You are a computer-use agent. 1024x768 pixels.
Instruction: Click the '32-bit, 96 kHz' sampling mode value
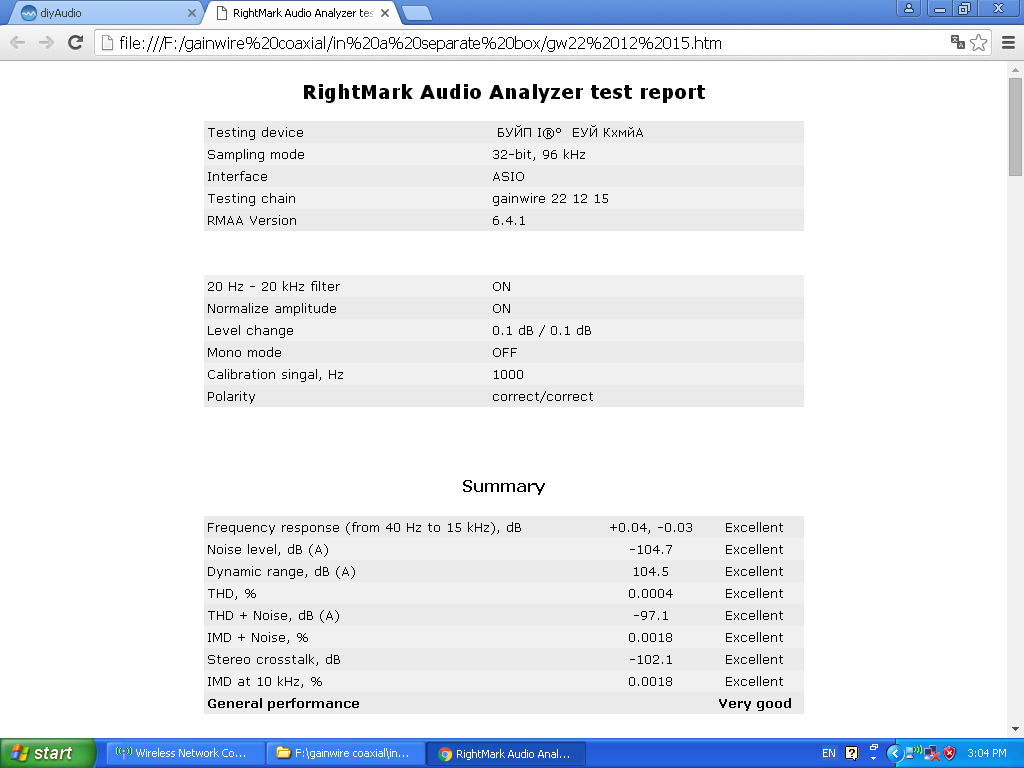coord(539,155)
